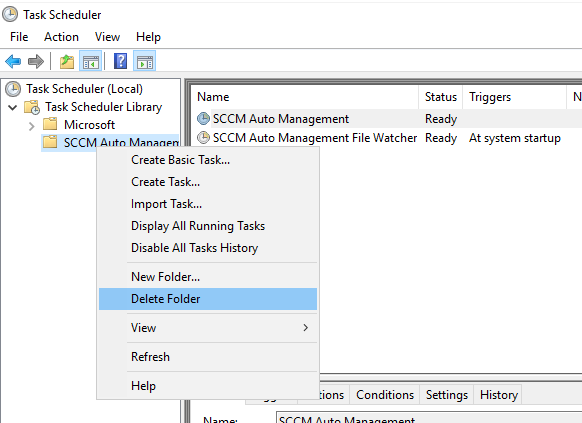Open the Action menu
Viewport: 582px width, 423px height.
(61, 37)
